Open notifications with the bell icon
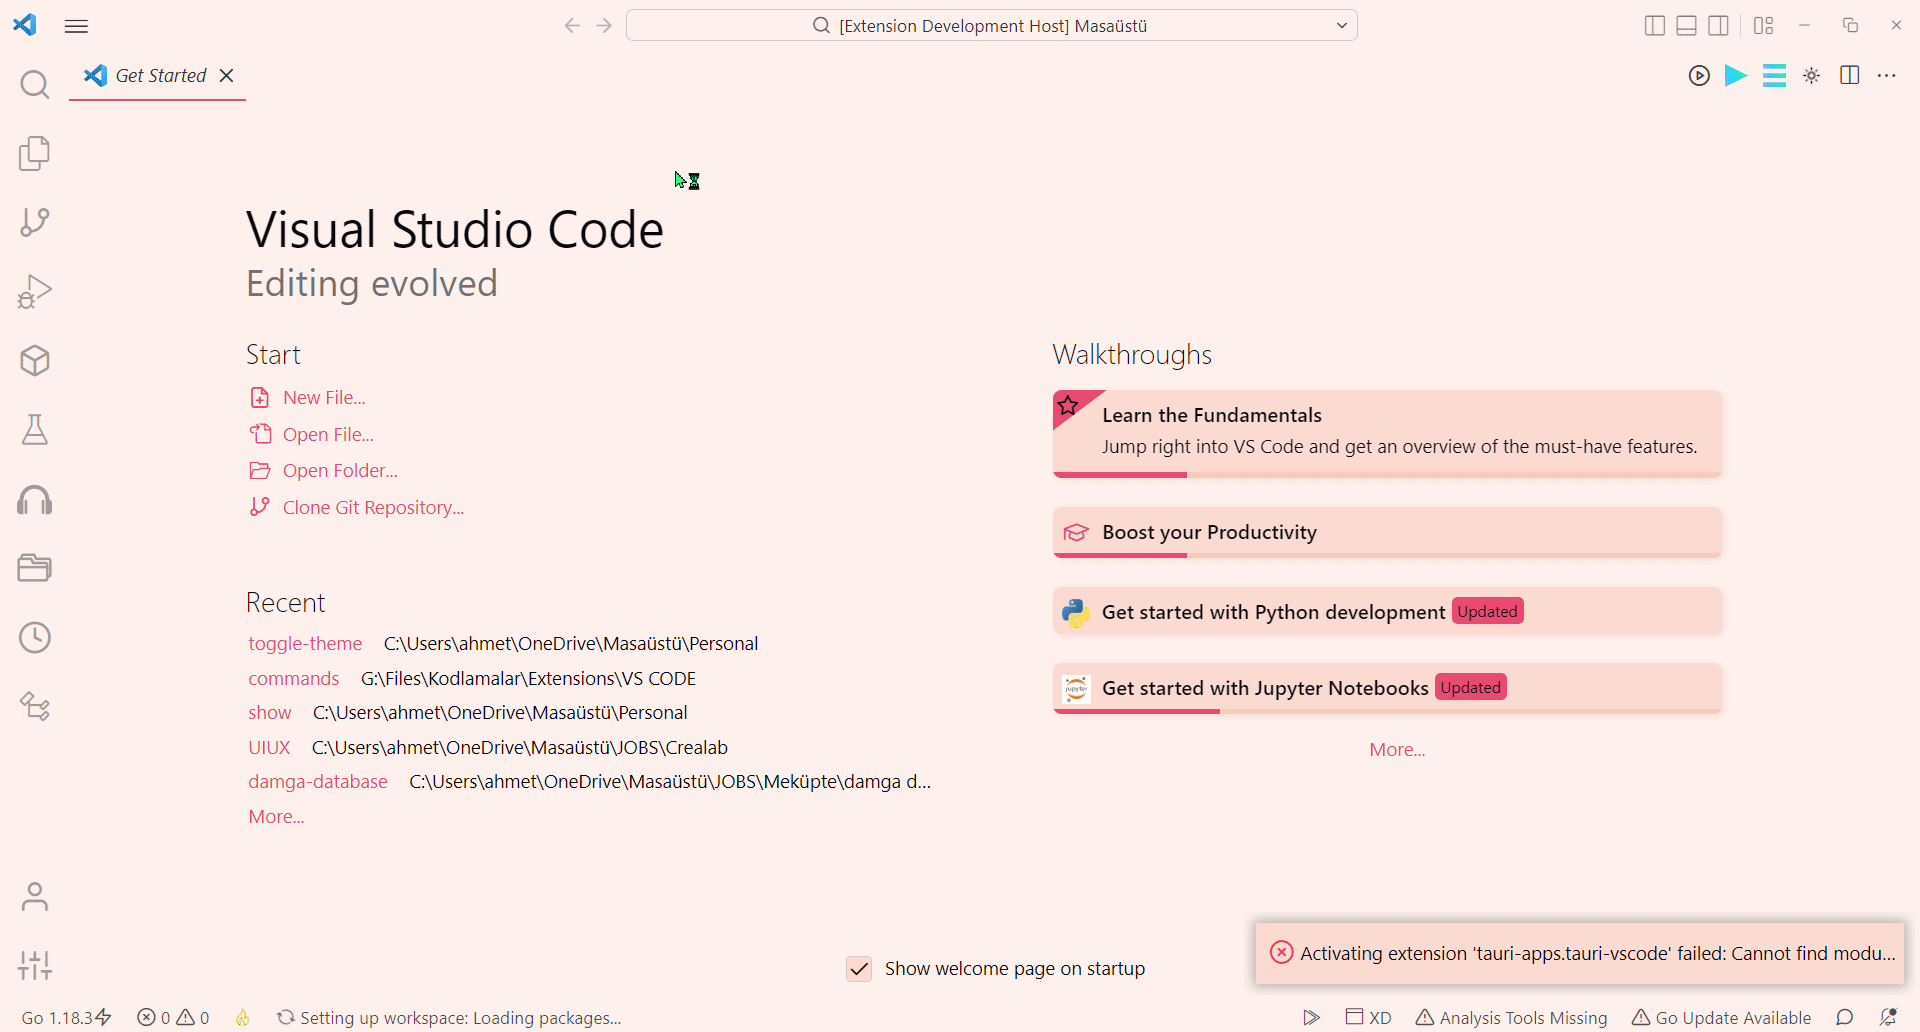Viewport: 1920px width, 1032px height. coord(1888,1018)
